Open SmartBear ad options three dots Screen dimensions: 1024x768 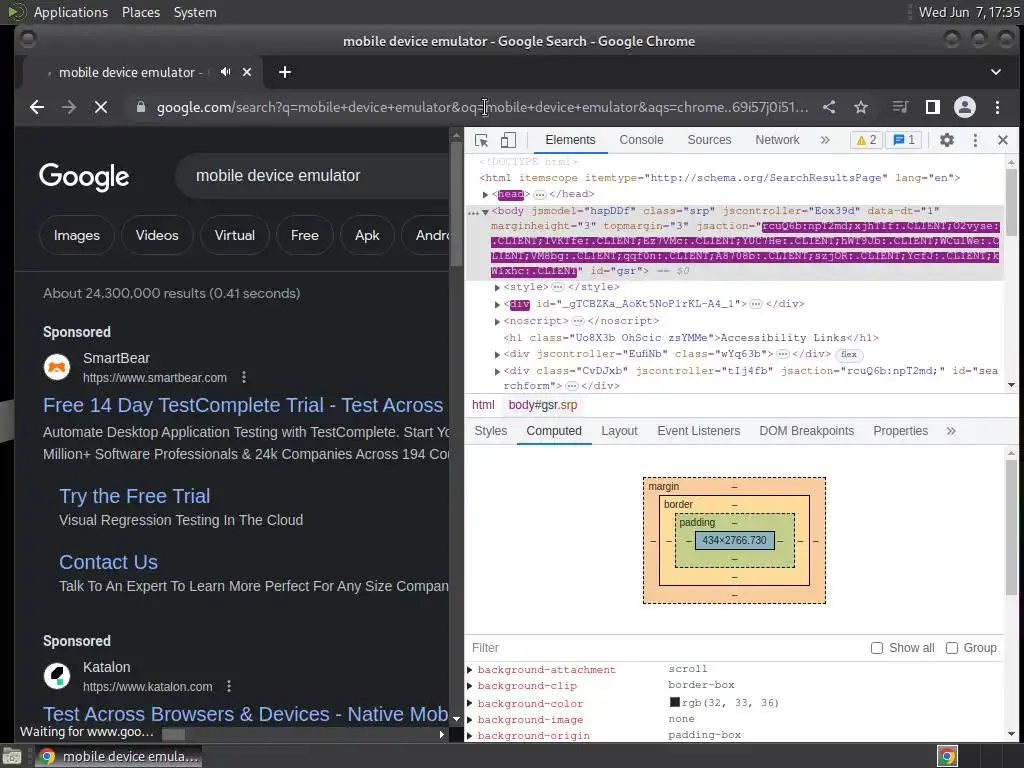(x=244, y=377)
